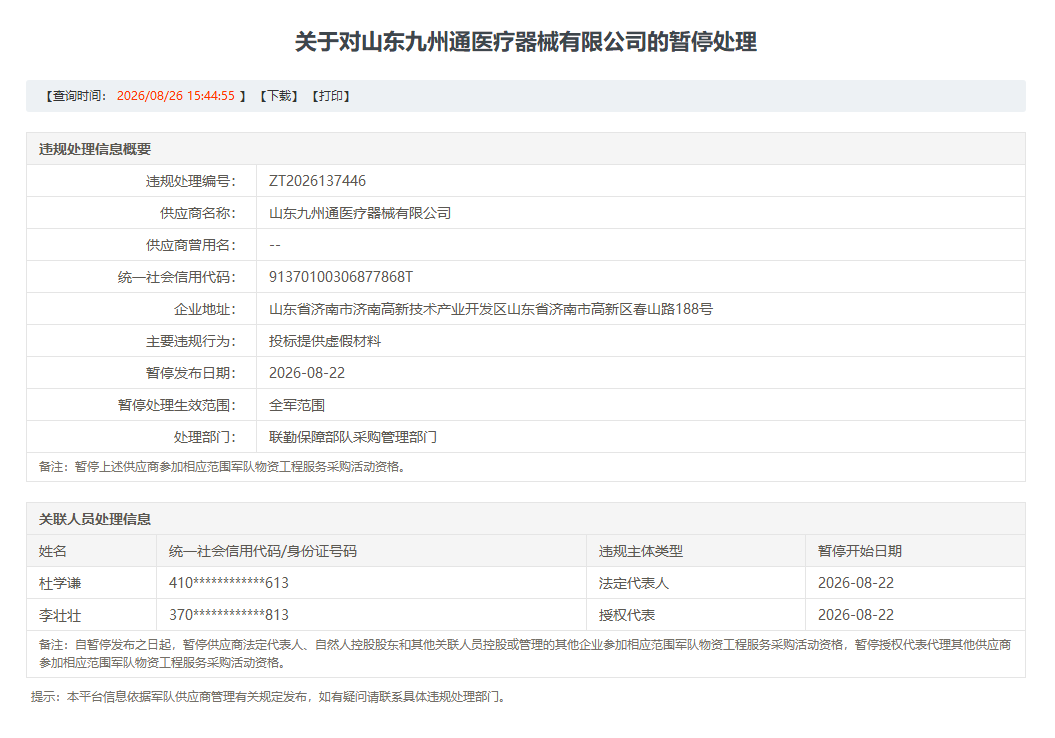The width and height of the screenshot is (1055, 738).
Task: Click the 暂停处理生效范围 label
Action: (177, 406)
